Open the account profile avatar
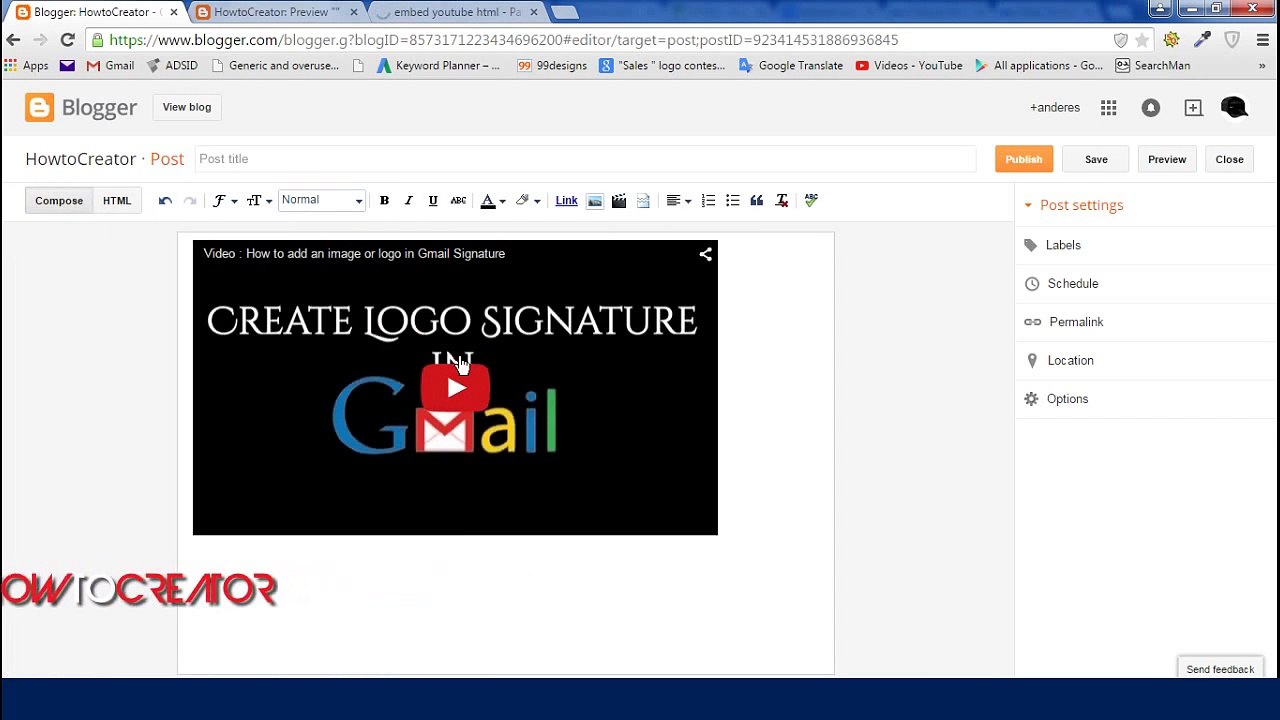Screen dimensions: 1280x720 tap(1235, 108)
